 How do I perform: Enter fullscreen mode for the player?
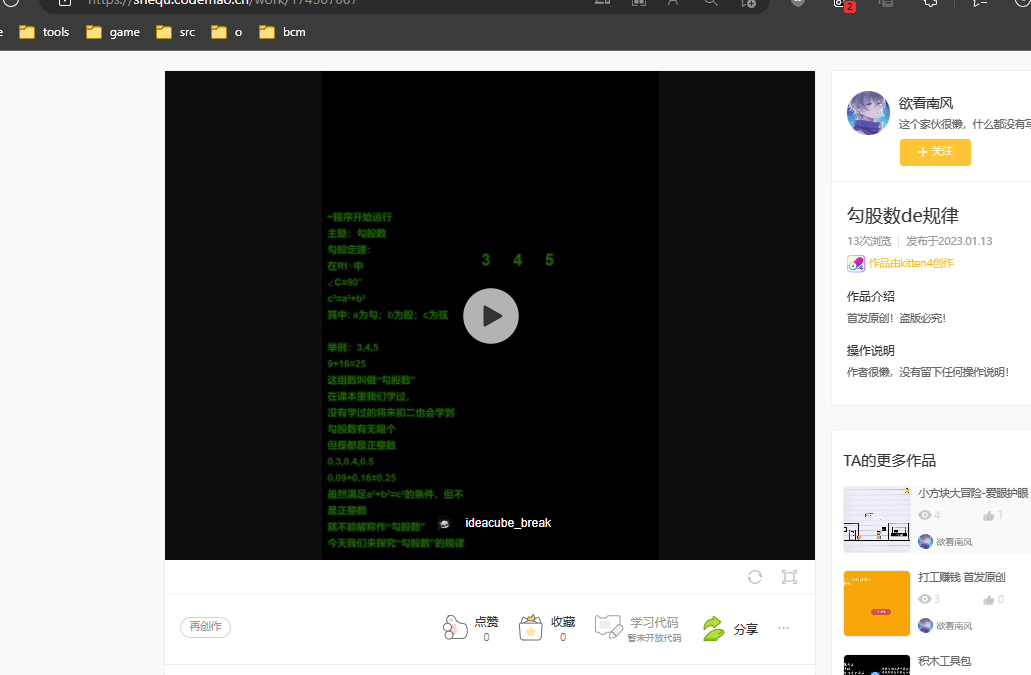click(789, 577)
